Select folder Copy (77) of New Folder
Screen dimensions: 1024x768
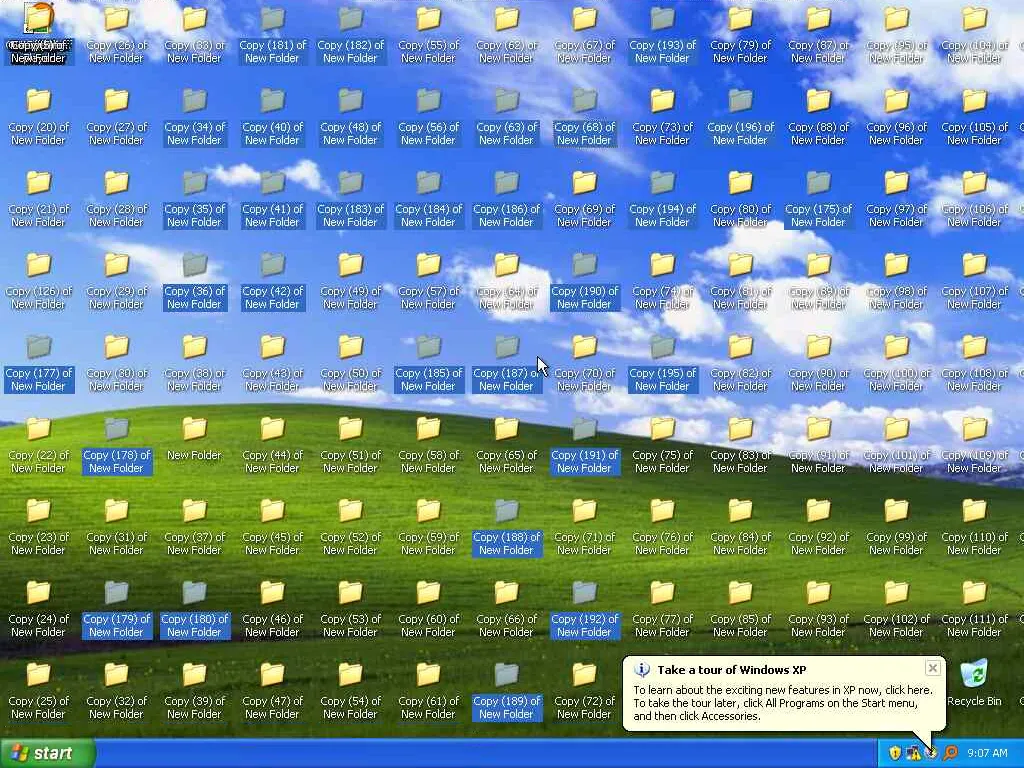(662, 609)
